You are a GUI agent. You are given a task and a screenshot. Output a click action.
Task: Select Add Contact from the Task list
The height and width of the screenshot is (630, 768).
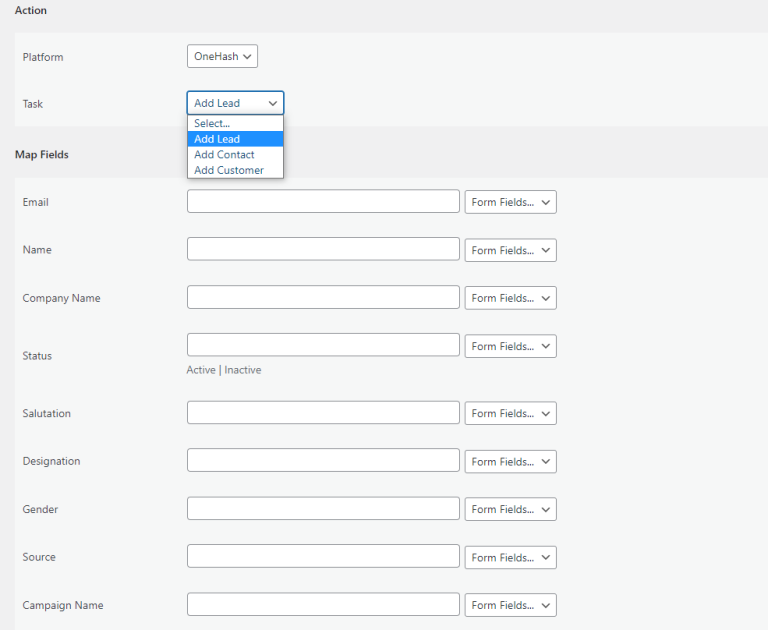point(235,155)
